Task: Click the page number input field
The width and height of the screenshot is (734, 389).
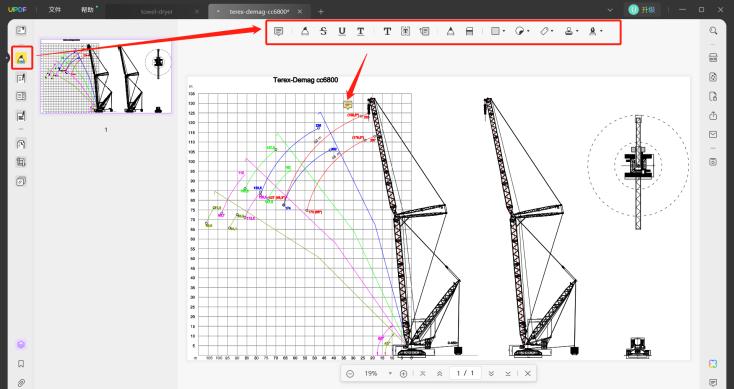Action: coord(465,374)
